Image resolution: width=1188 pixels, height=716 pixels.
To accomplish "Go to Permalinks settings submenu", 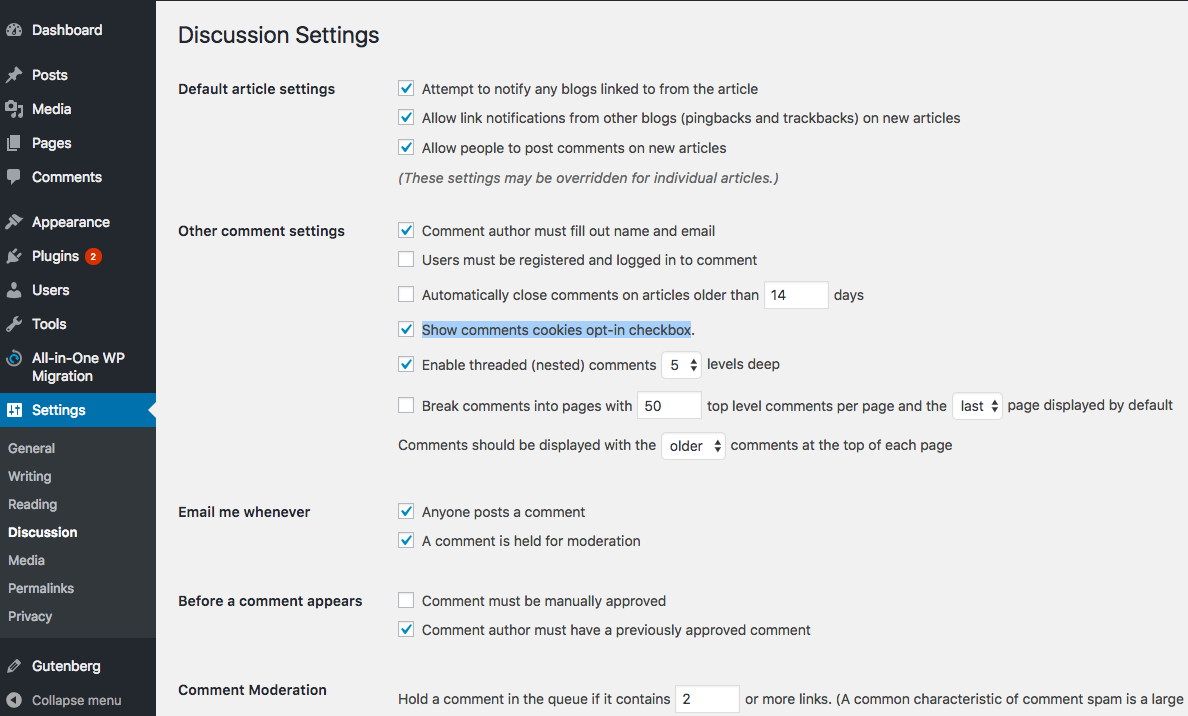I will [x=41, y=588].
